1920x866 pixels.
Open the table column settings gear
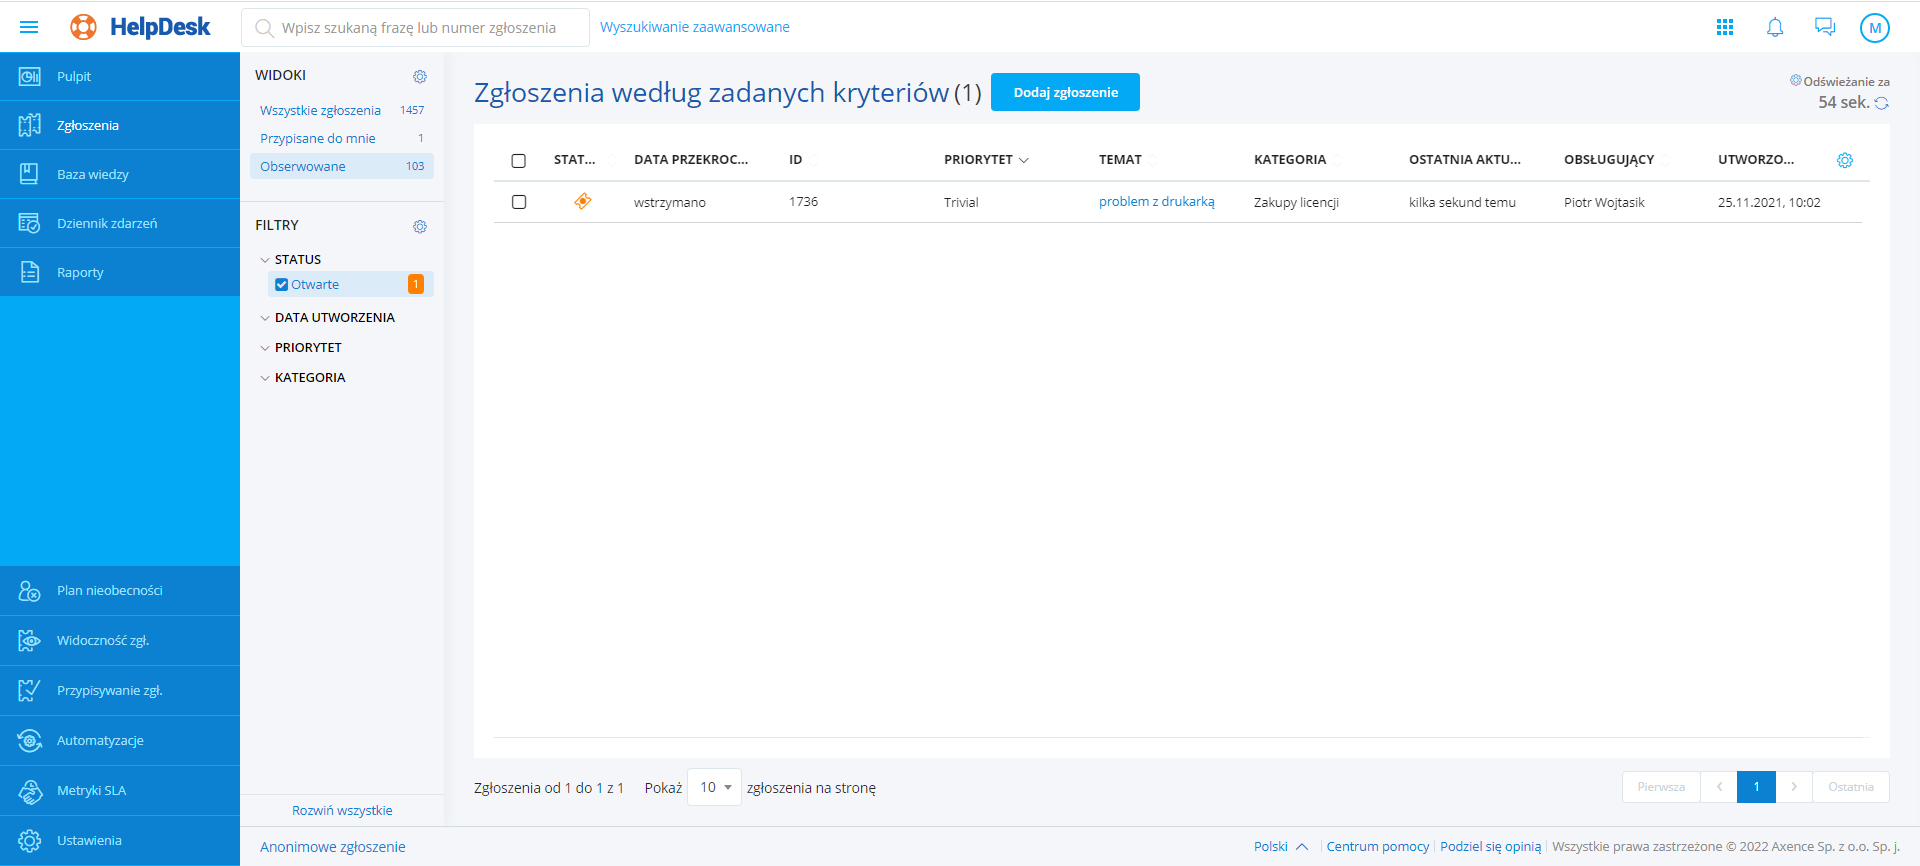tap(1845, 160)
